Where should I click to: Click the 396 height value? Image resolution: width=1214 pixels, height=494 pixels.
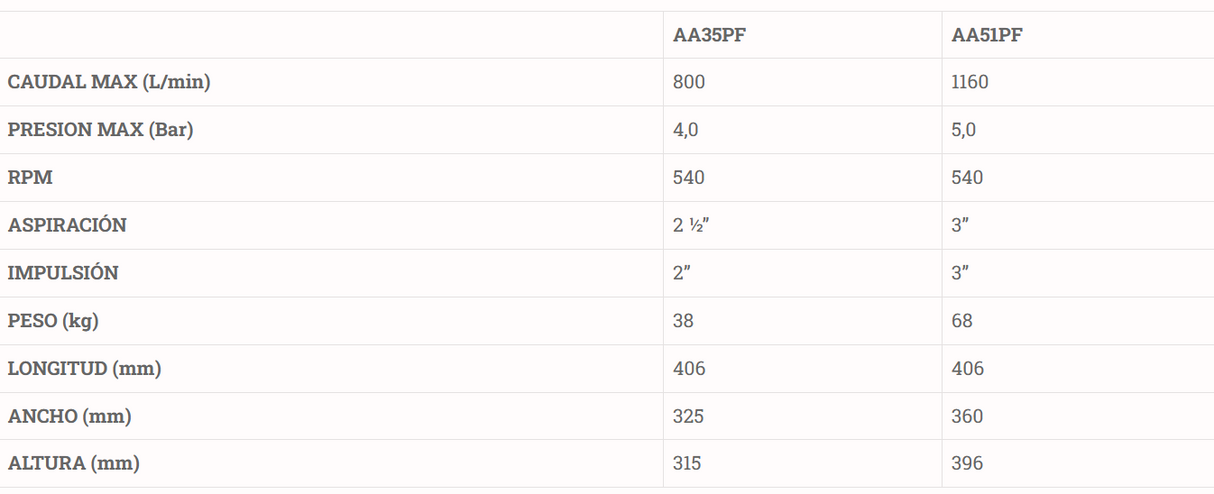968,464
